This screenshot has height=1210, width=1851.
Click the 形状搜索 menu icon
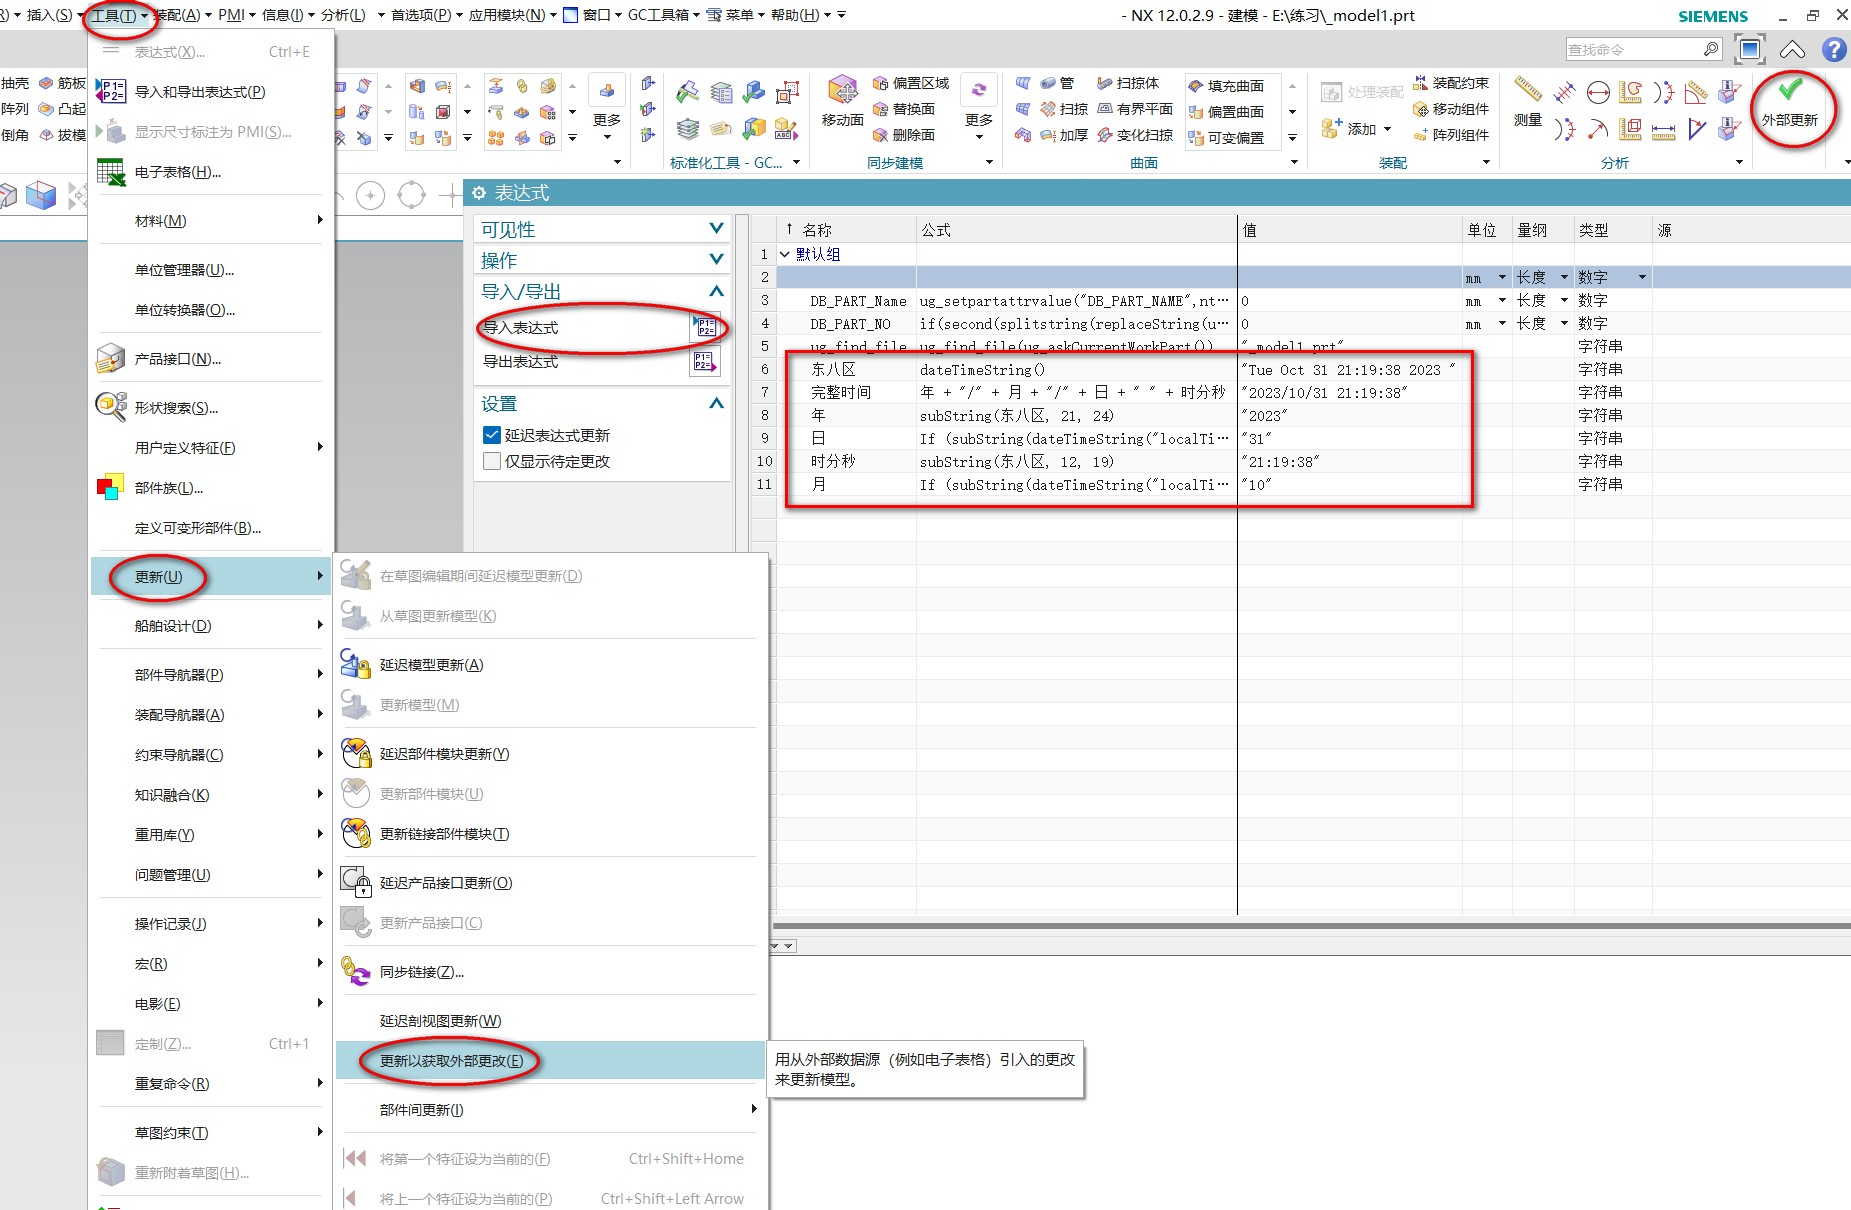[x=110, y=407]
